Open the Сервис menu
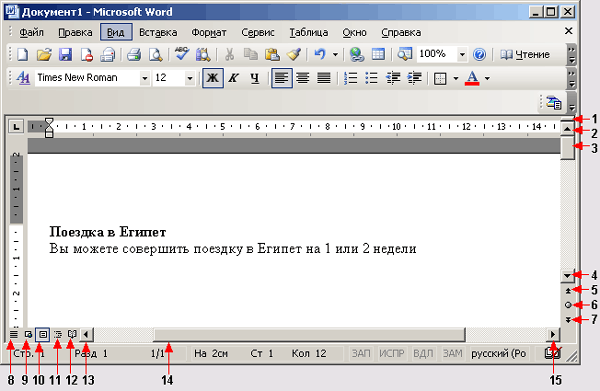The width and height of the screenshot is (600, 391). [x=258, y=33]
